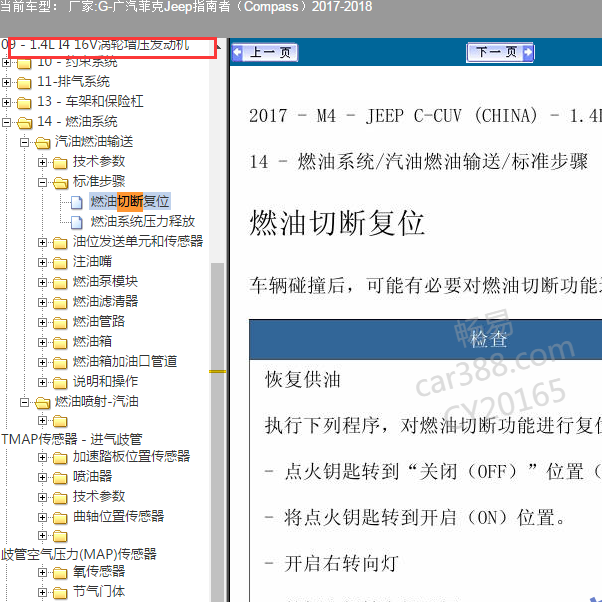
Task: Click the folder icon beside 节气门体
Action: pyautogui.click(x=60, y=593)
